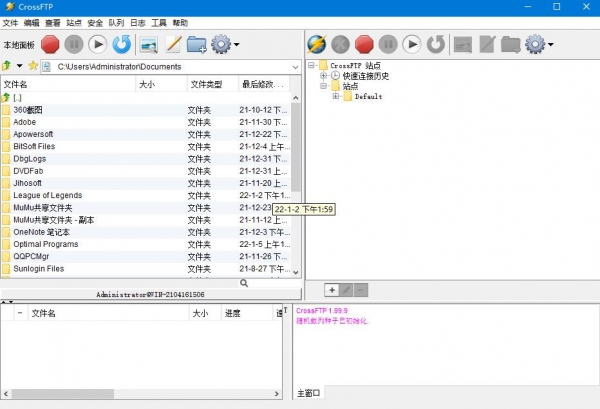This screenshot has width=600, height=409.
Task: Click file list scroll down arrow
Action: click(x=296, y=272)
